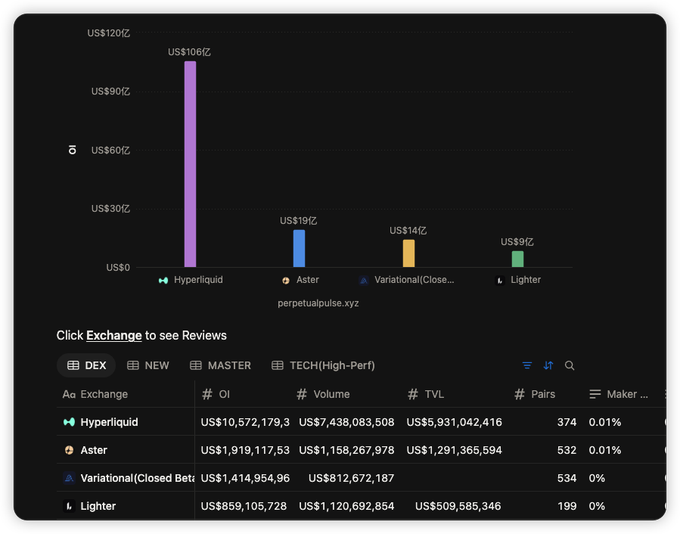Image resolution: width=680 pixels, height=534 pixels.
Task: Click the US$9亿 bar label
Action: point(517,242)
